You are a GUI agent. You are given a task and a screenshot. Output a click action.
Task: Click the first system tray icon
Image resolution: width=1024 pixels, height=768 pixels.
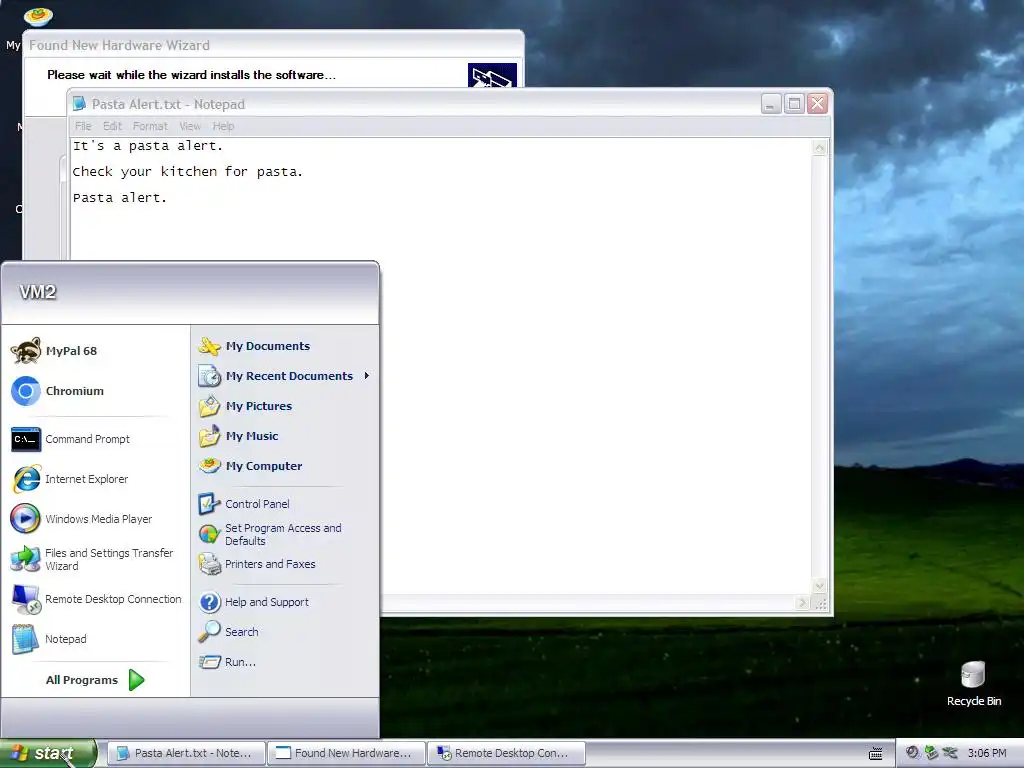tap(912, 753)
